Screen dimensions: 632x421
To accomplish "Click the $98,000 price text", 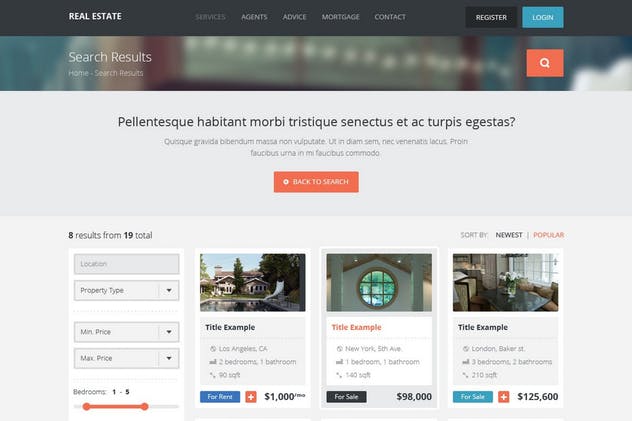I will point(414,397).
